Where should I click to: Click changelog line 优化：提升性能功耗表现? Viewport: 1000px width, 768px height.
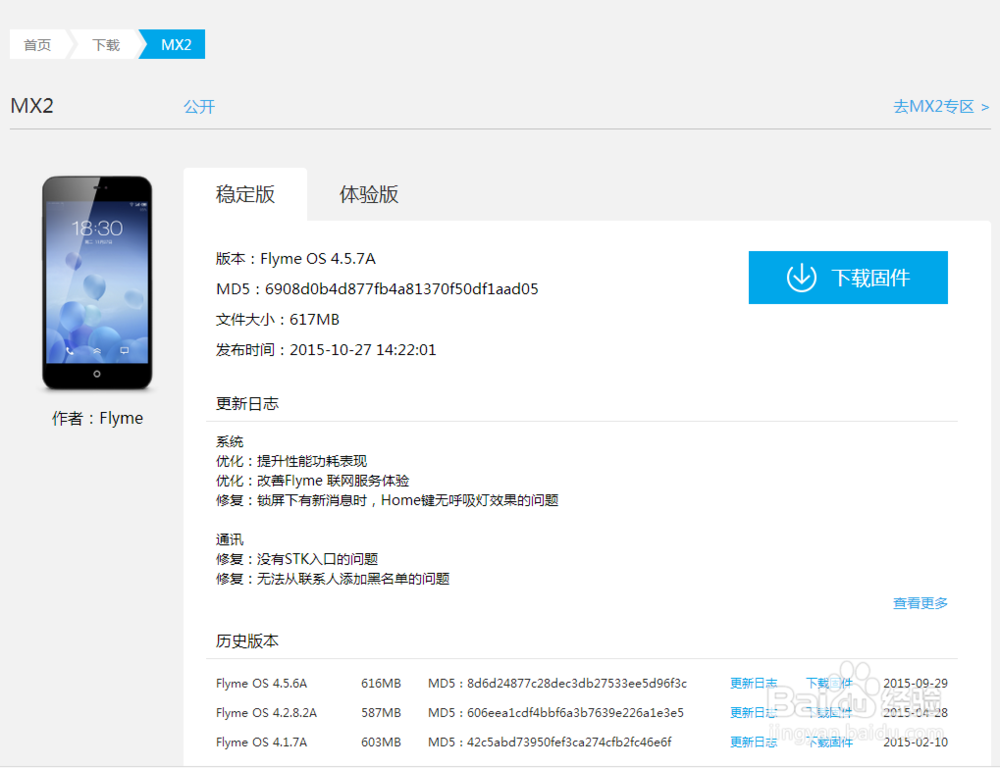pyautogui.click(x=291, y=461)
